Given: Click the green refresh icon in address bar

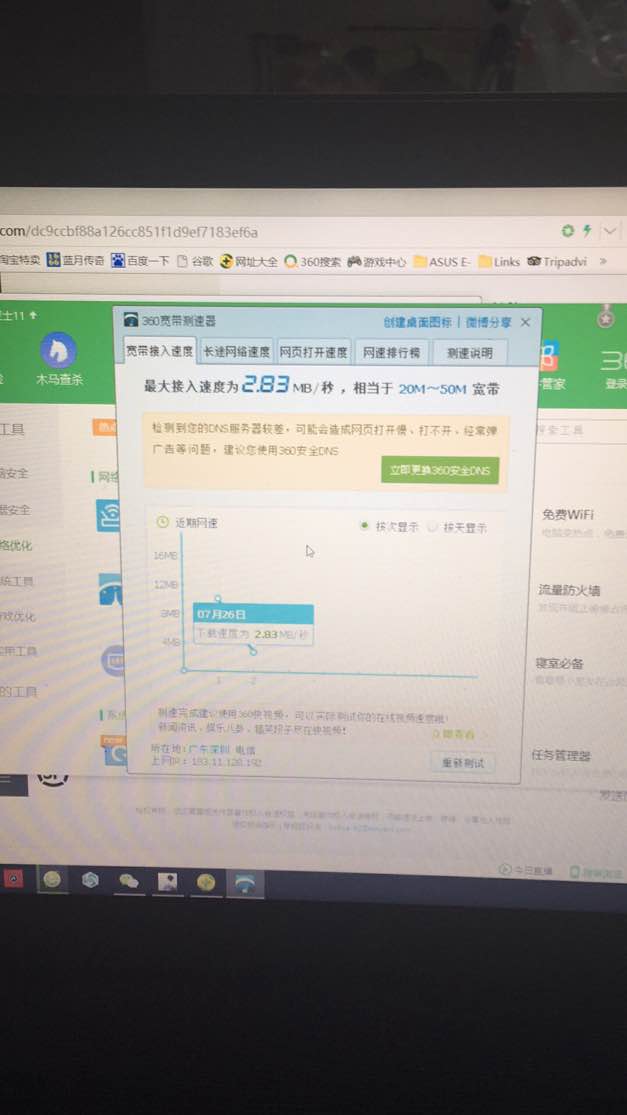Looking at the screenshot, I should tap(567, 230).
